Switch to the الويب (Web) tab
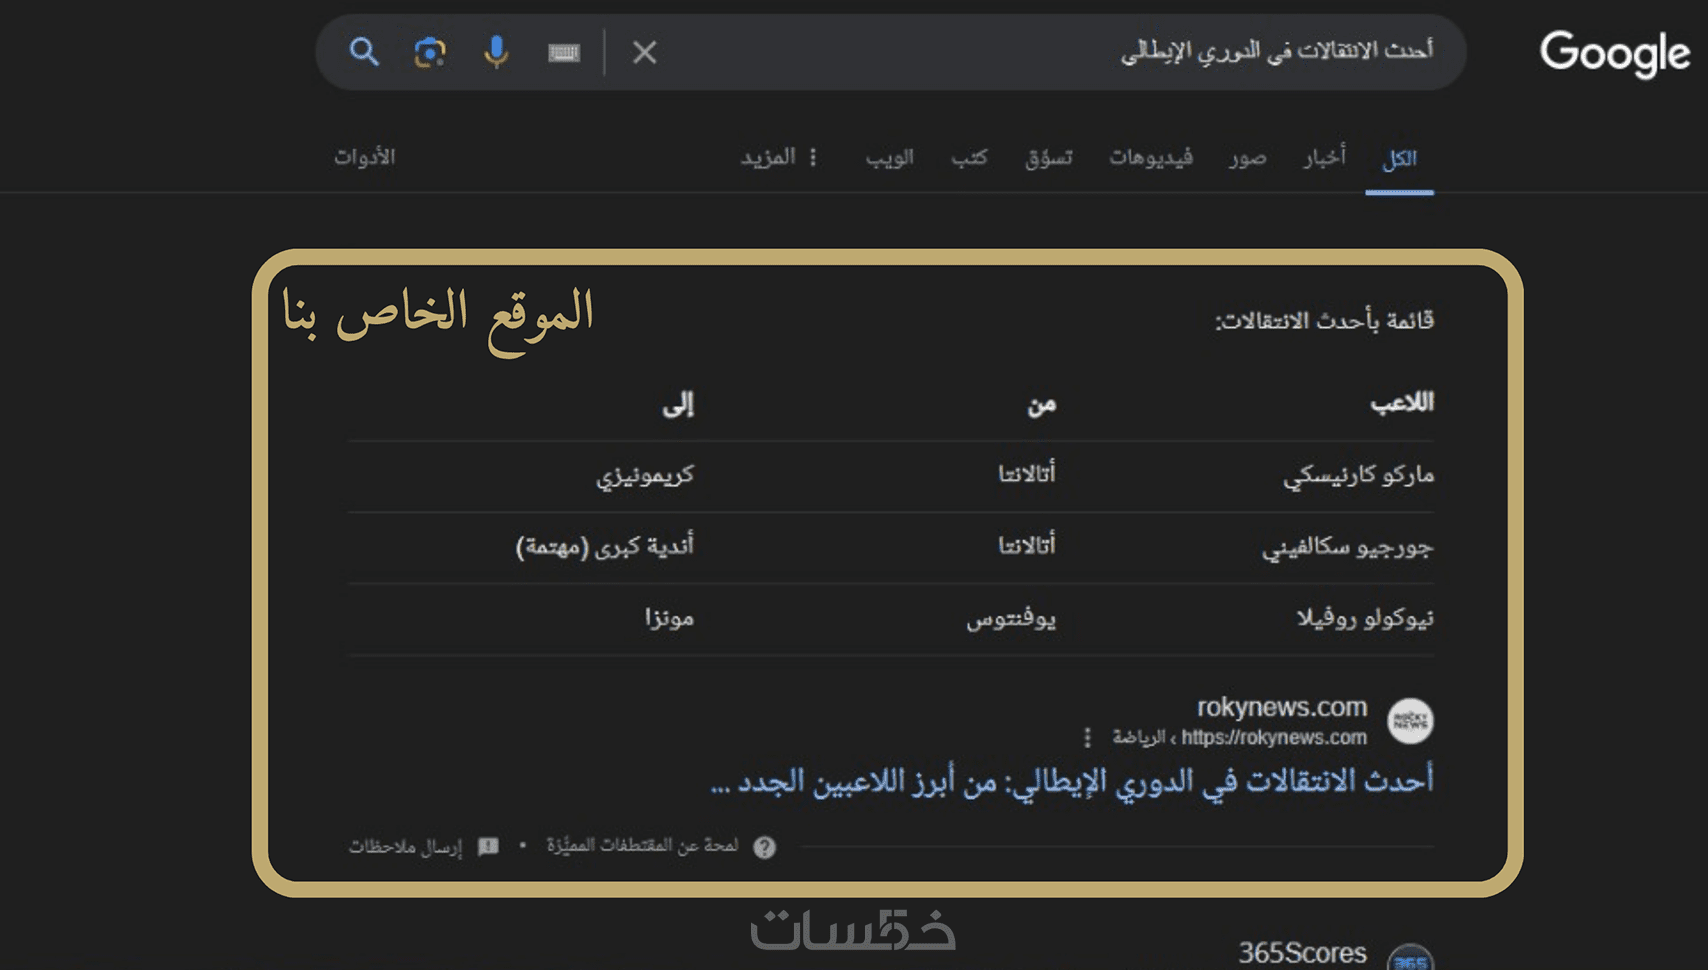The height and width of the screenshot is (970, 1708). coord(890,157)
